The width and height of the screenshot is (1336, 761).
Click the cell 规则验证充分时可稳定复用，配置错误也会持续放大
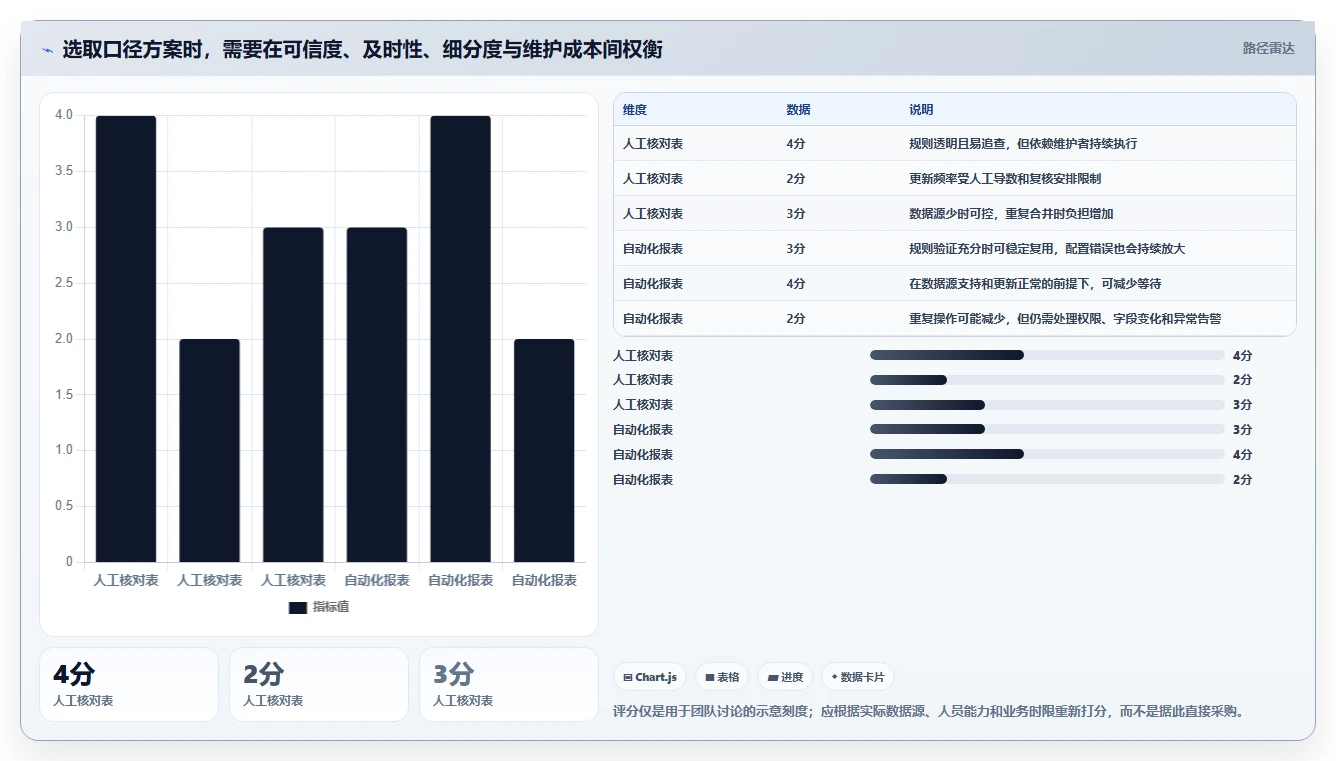click(1047, 249)
